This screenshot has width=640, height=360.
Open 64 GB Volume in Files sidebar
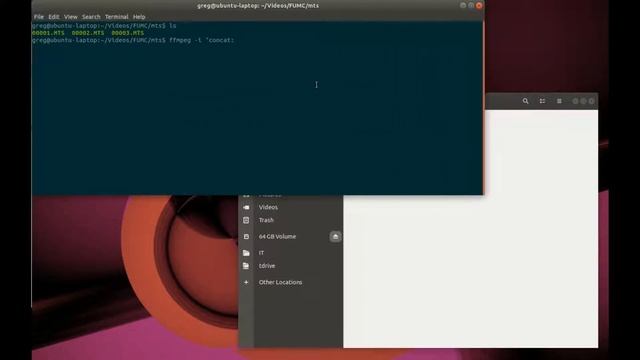277,236
